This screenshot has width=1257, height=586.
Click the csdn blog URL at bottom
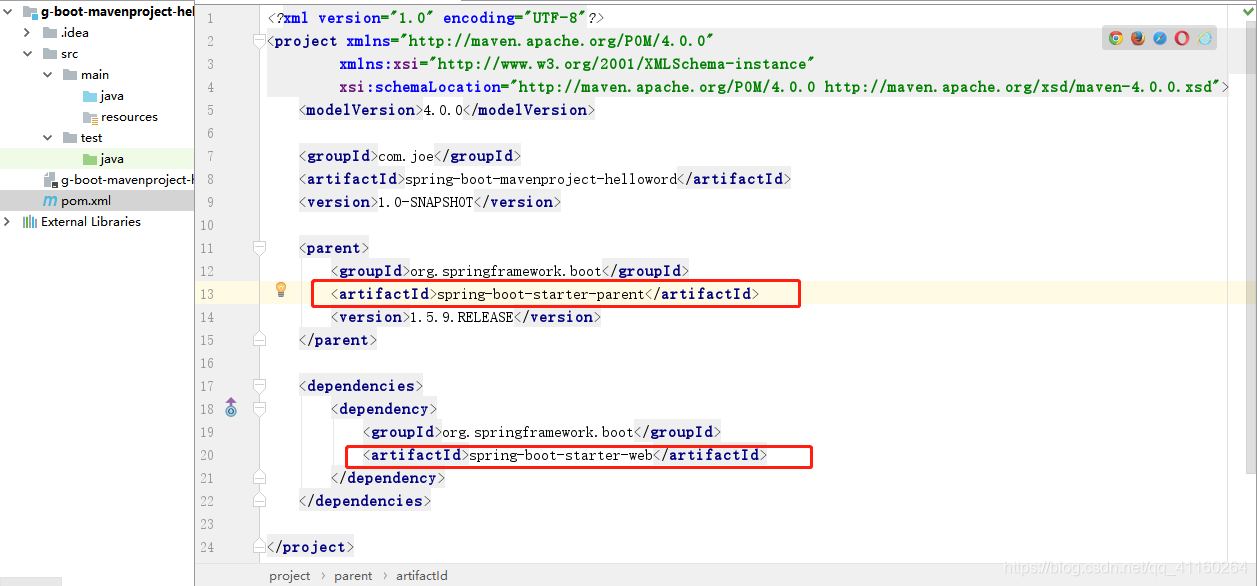(x=1126, y=567)
